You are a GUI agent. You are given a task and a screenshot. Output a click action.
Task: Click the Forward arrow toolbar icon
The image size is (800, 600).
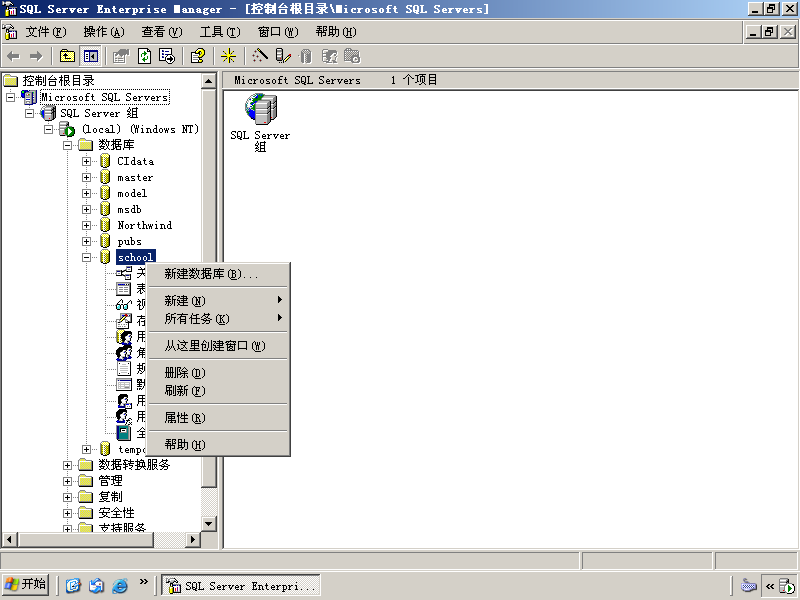tap(36, 56)
